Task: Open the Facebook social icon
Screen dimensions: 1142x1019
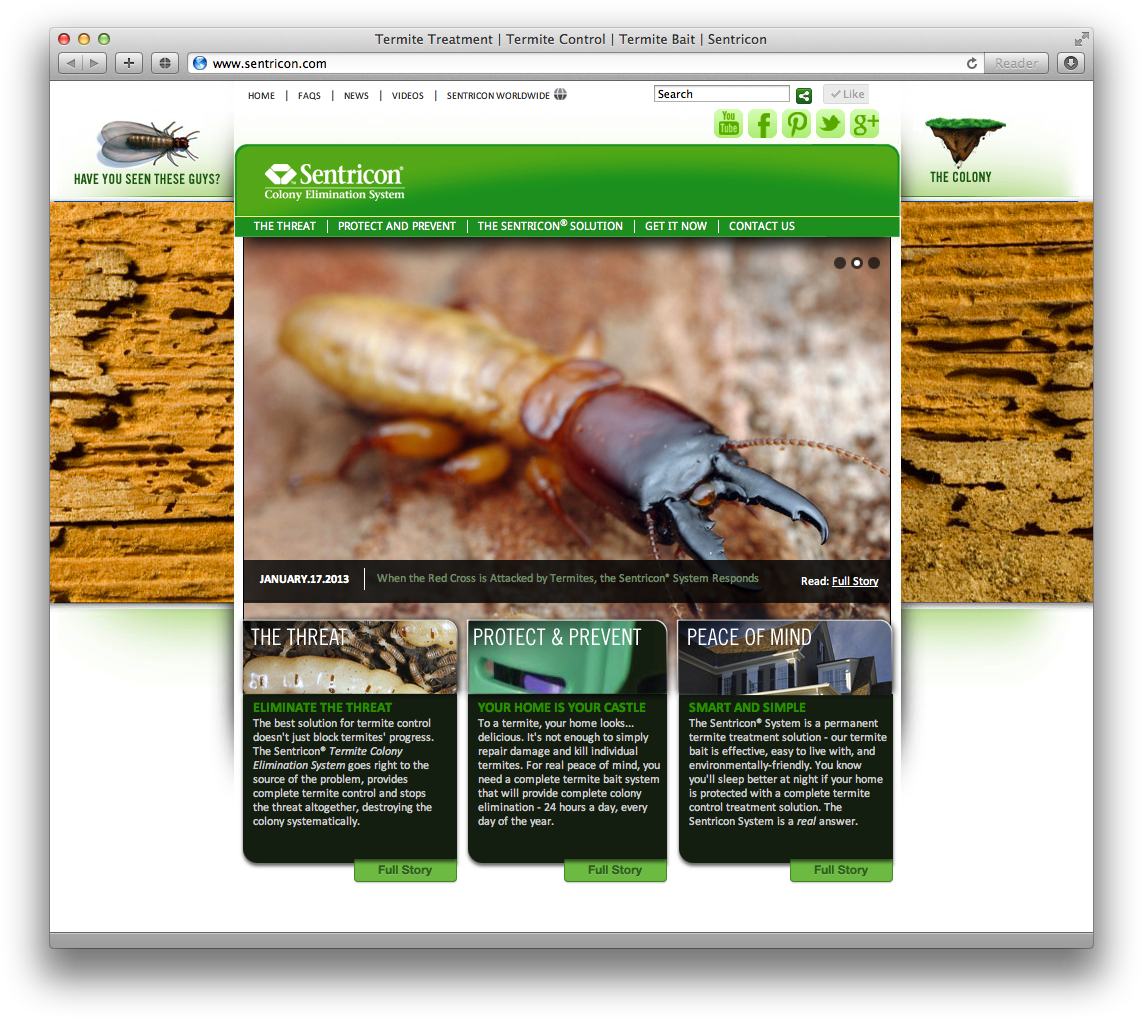Action: click(763, 123)
